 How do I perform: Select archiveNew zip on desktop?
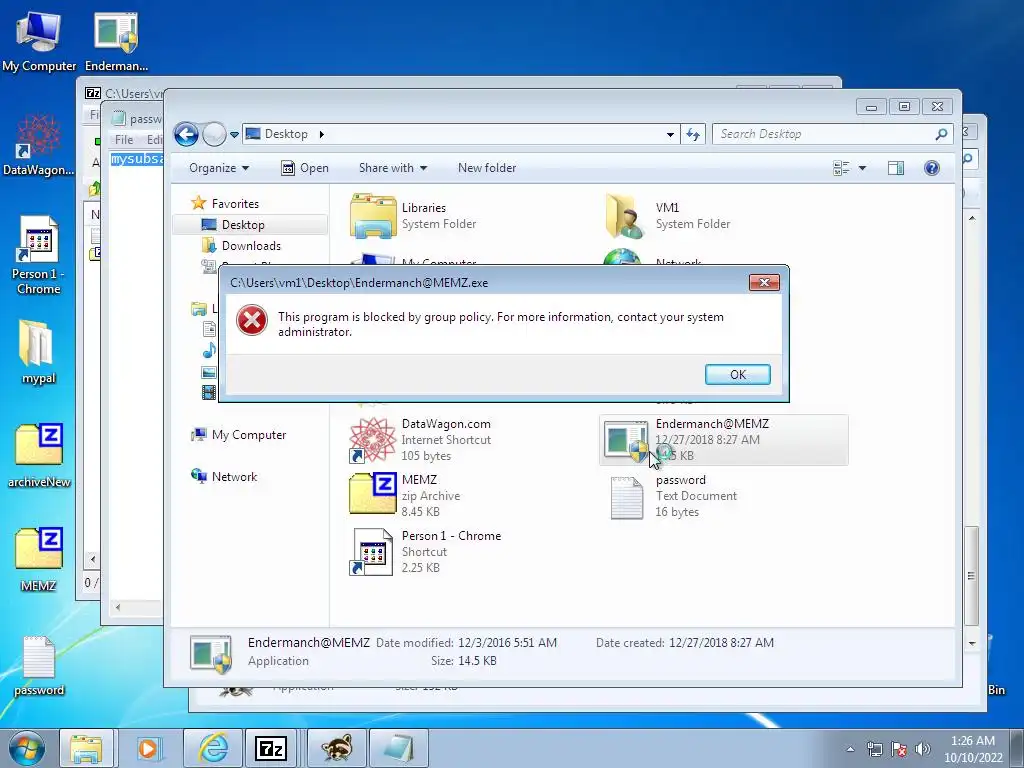point(39,456)
